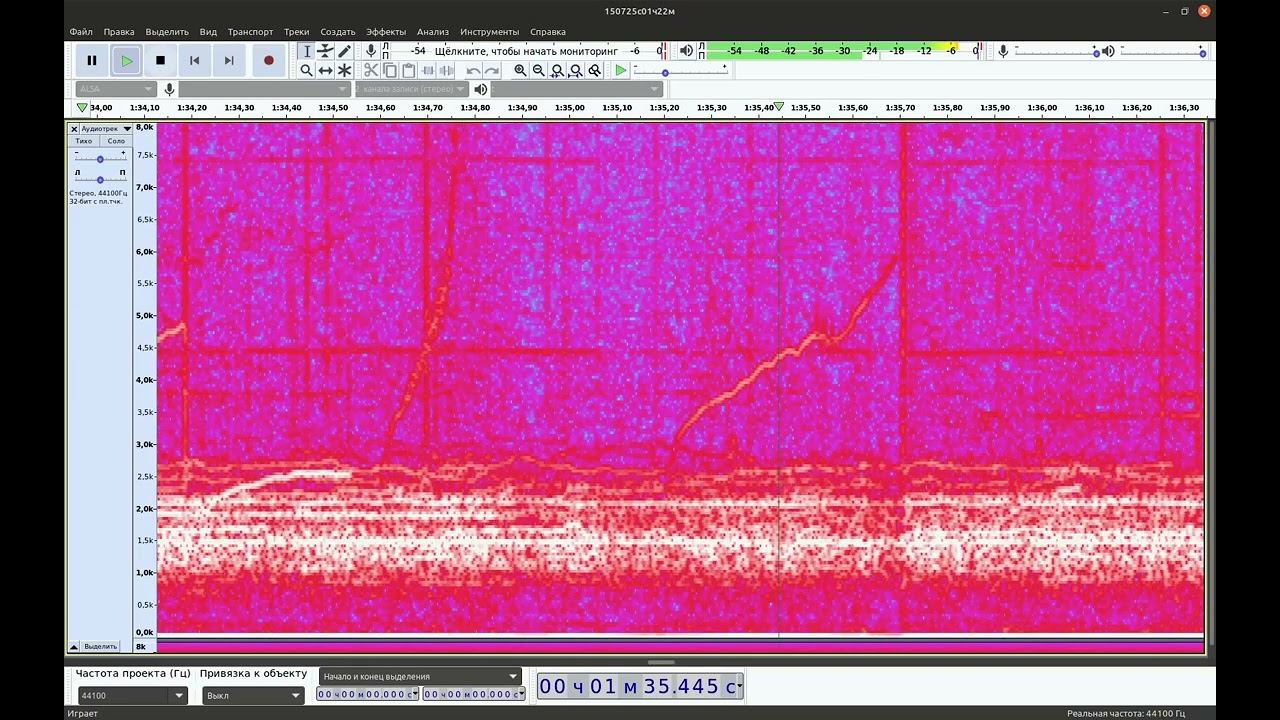Screen dimensions: 1280x720
Task: Click the selection start time field
Action: [366, 694]
